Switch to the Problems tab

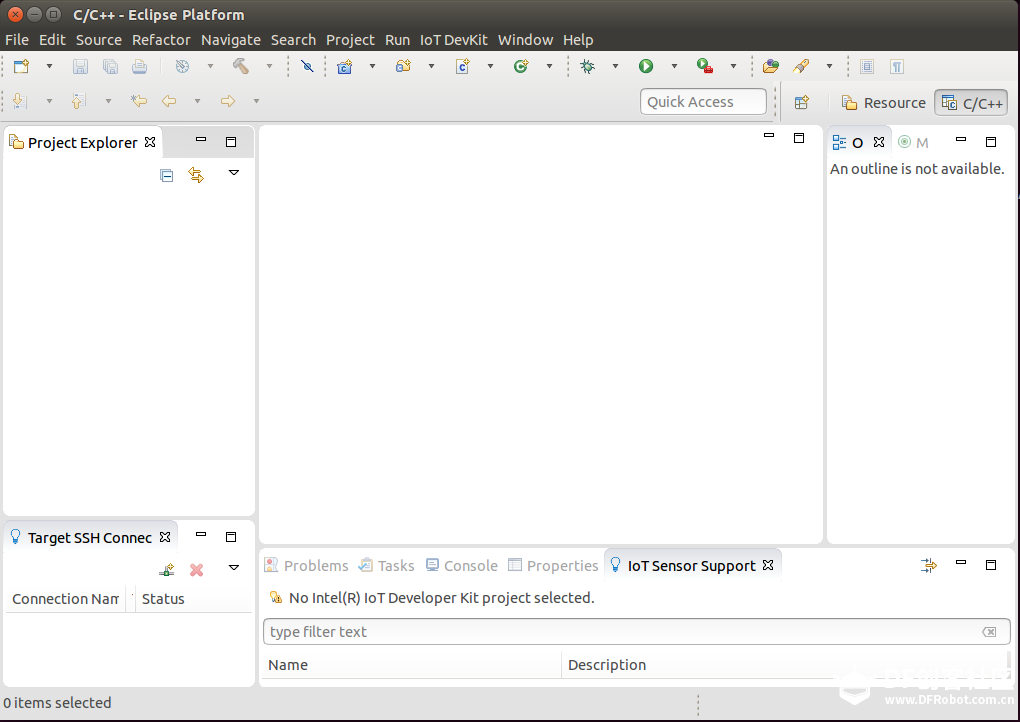click(x=306, y=565)
